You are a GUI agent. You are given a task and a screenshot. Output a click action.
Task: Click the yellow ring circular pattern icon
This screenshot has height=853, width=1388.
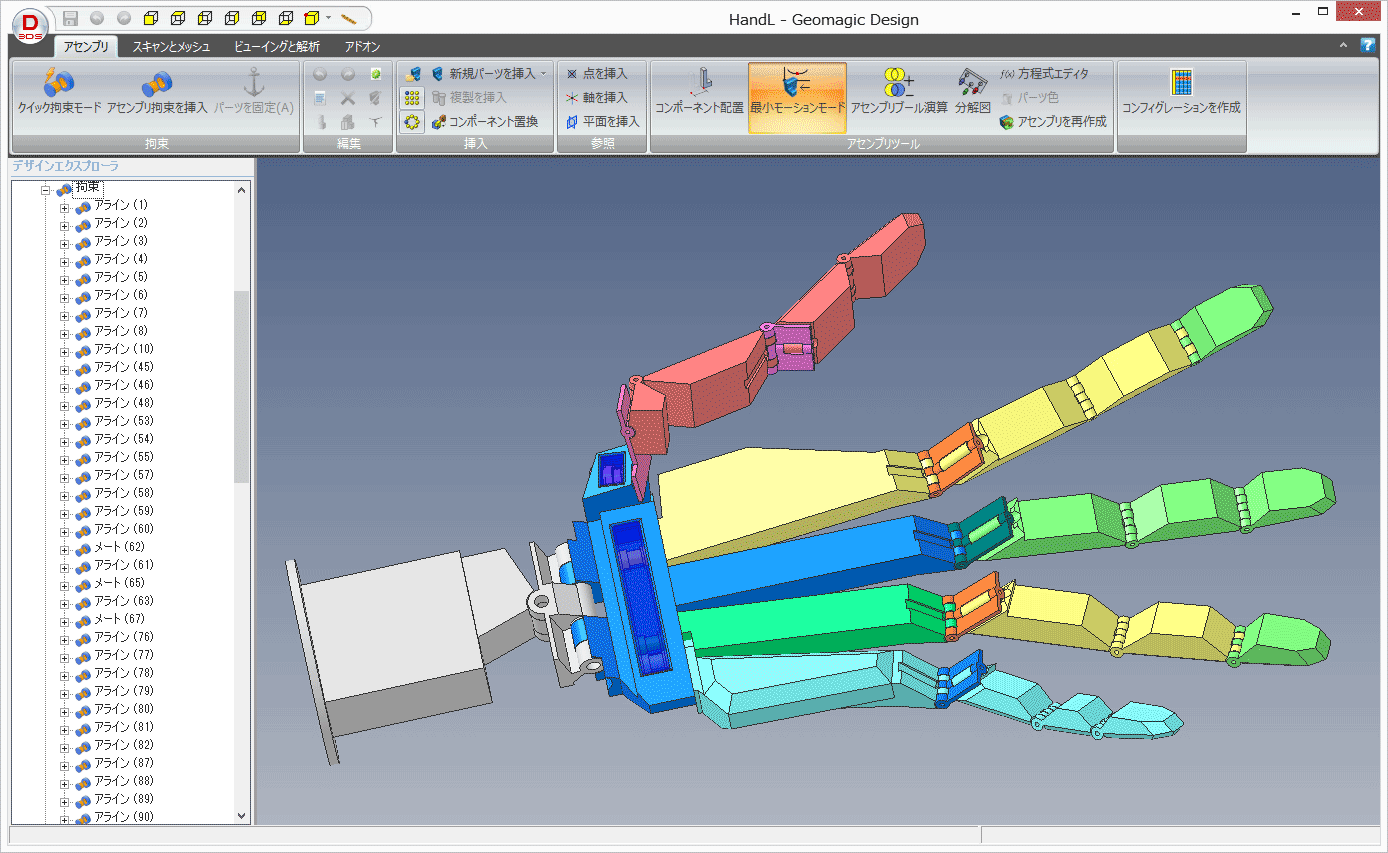coord(411,121)
